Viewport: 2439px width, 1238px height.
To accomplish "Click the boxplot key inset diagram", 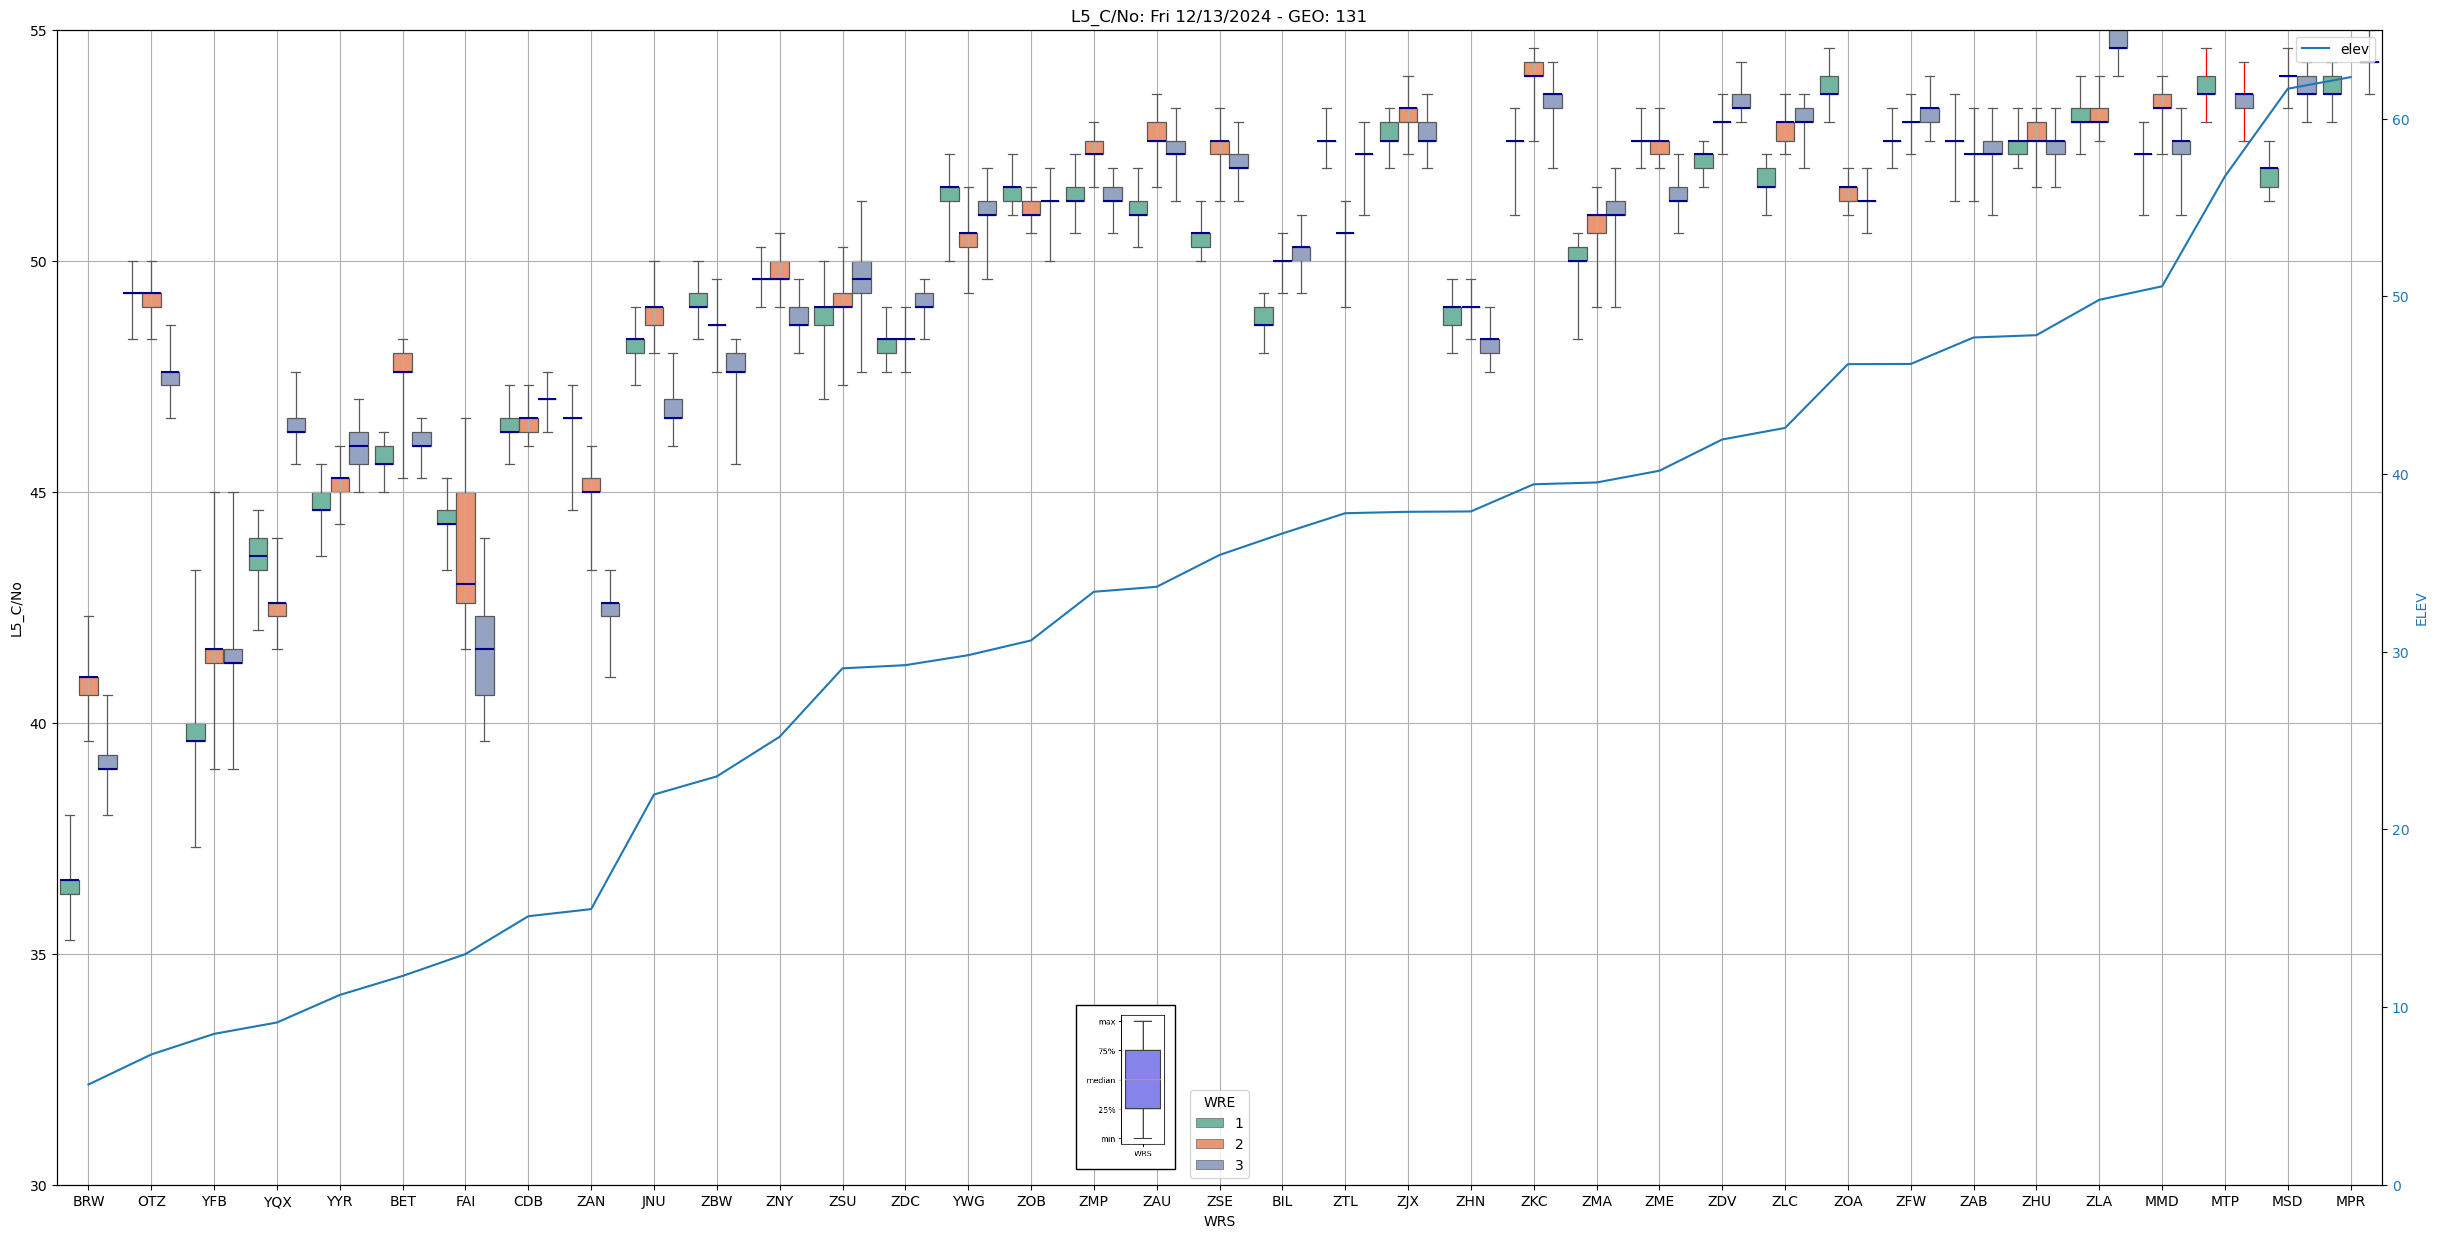I will 1125,1087.
